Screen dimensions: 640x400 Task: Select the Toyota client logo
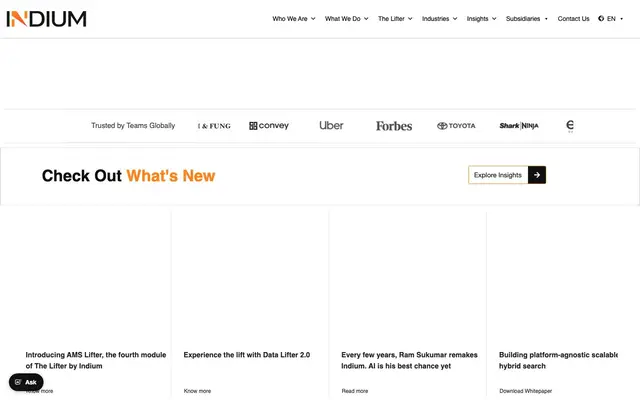pyautogui.click(x=456, y=126)
